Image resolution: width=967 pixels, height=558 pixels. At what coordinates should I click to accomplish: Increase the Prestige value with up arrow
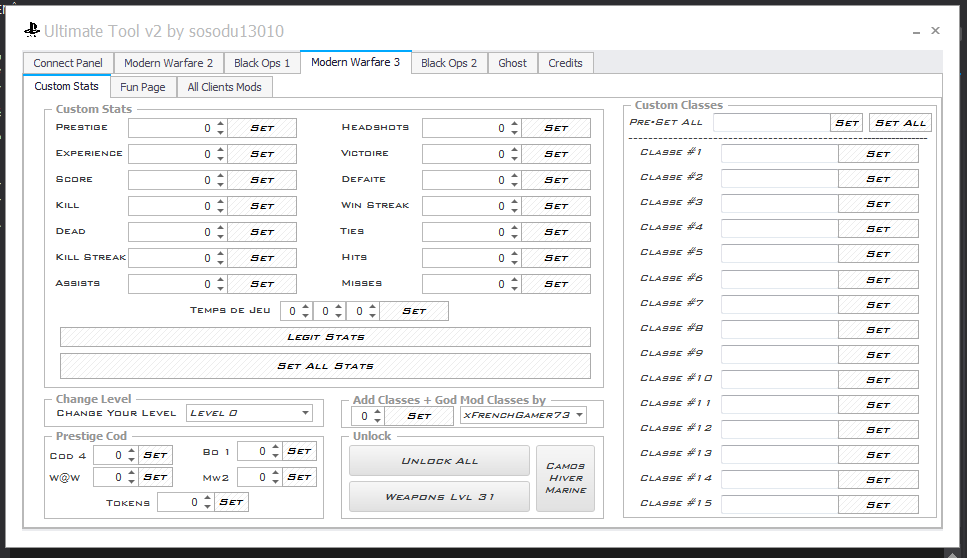[220, 124]
